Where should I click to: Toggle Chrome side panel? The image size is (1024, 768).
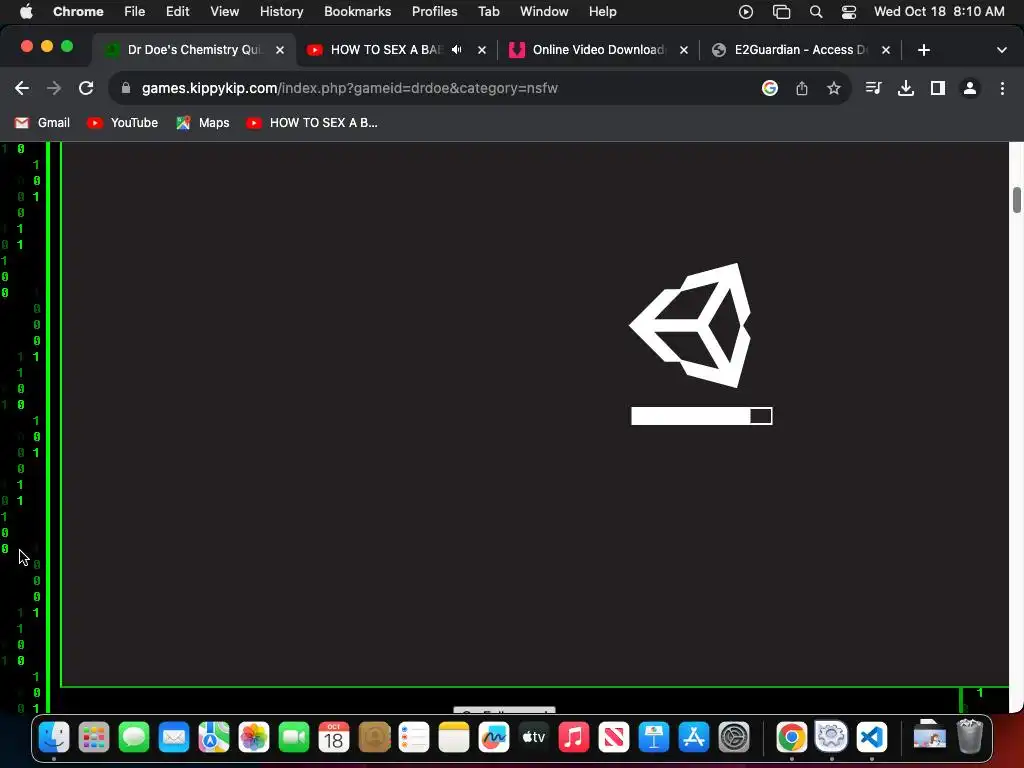point(938,88)
